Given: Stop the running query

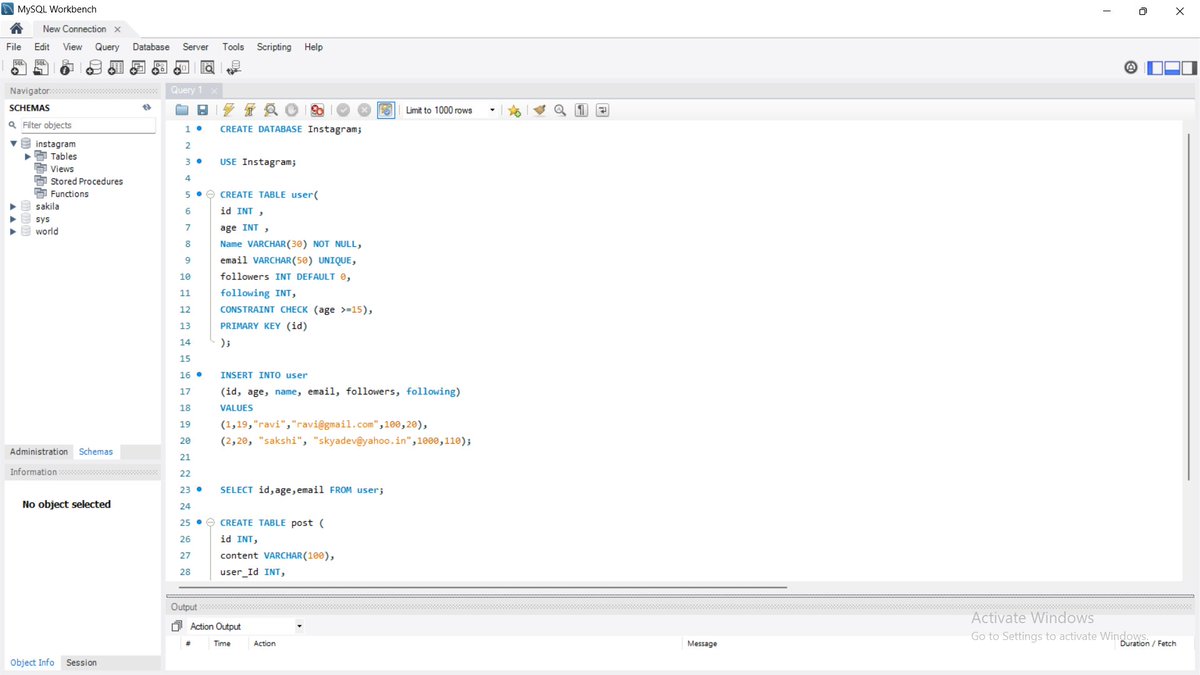Looking at the screenshot, I should pyautogui.click(x=292, y=110).
